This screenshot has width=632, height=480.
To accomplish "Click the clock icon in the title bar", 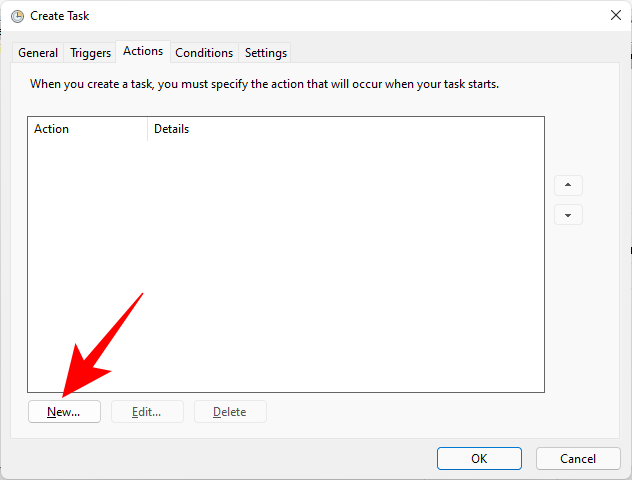I will [17, 16].
